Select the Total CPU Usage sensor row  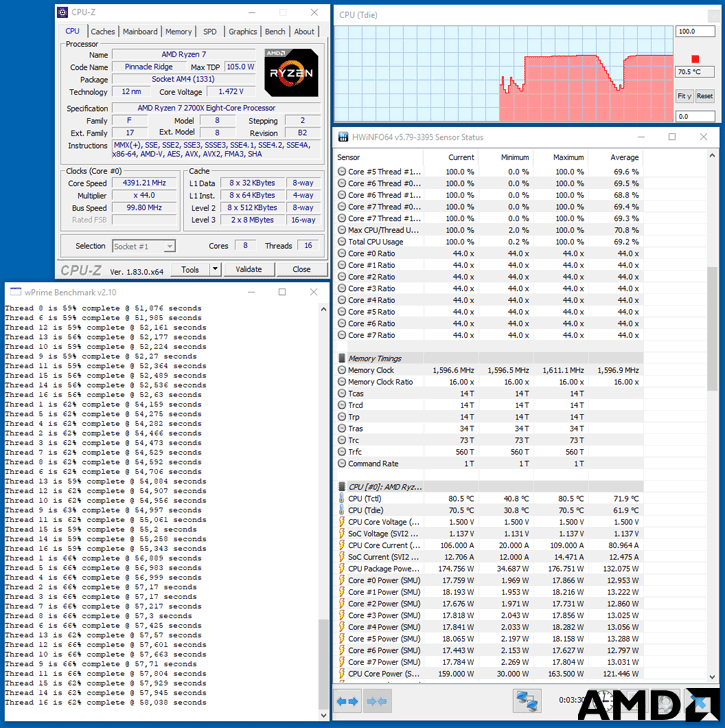click(488, 241)
